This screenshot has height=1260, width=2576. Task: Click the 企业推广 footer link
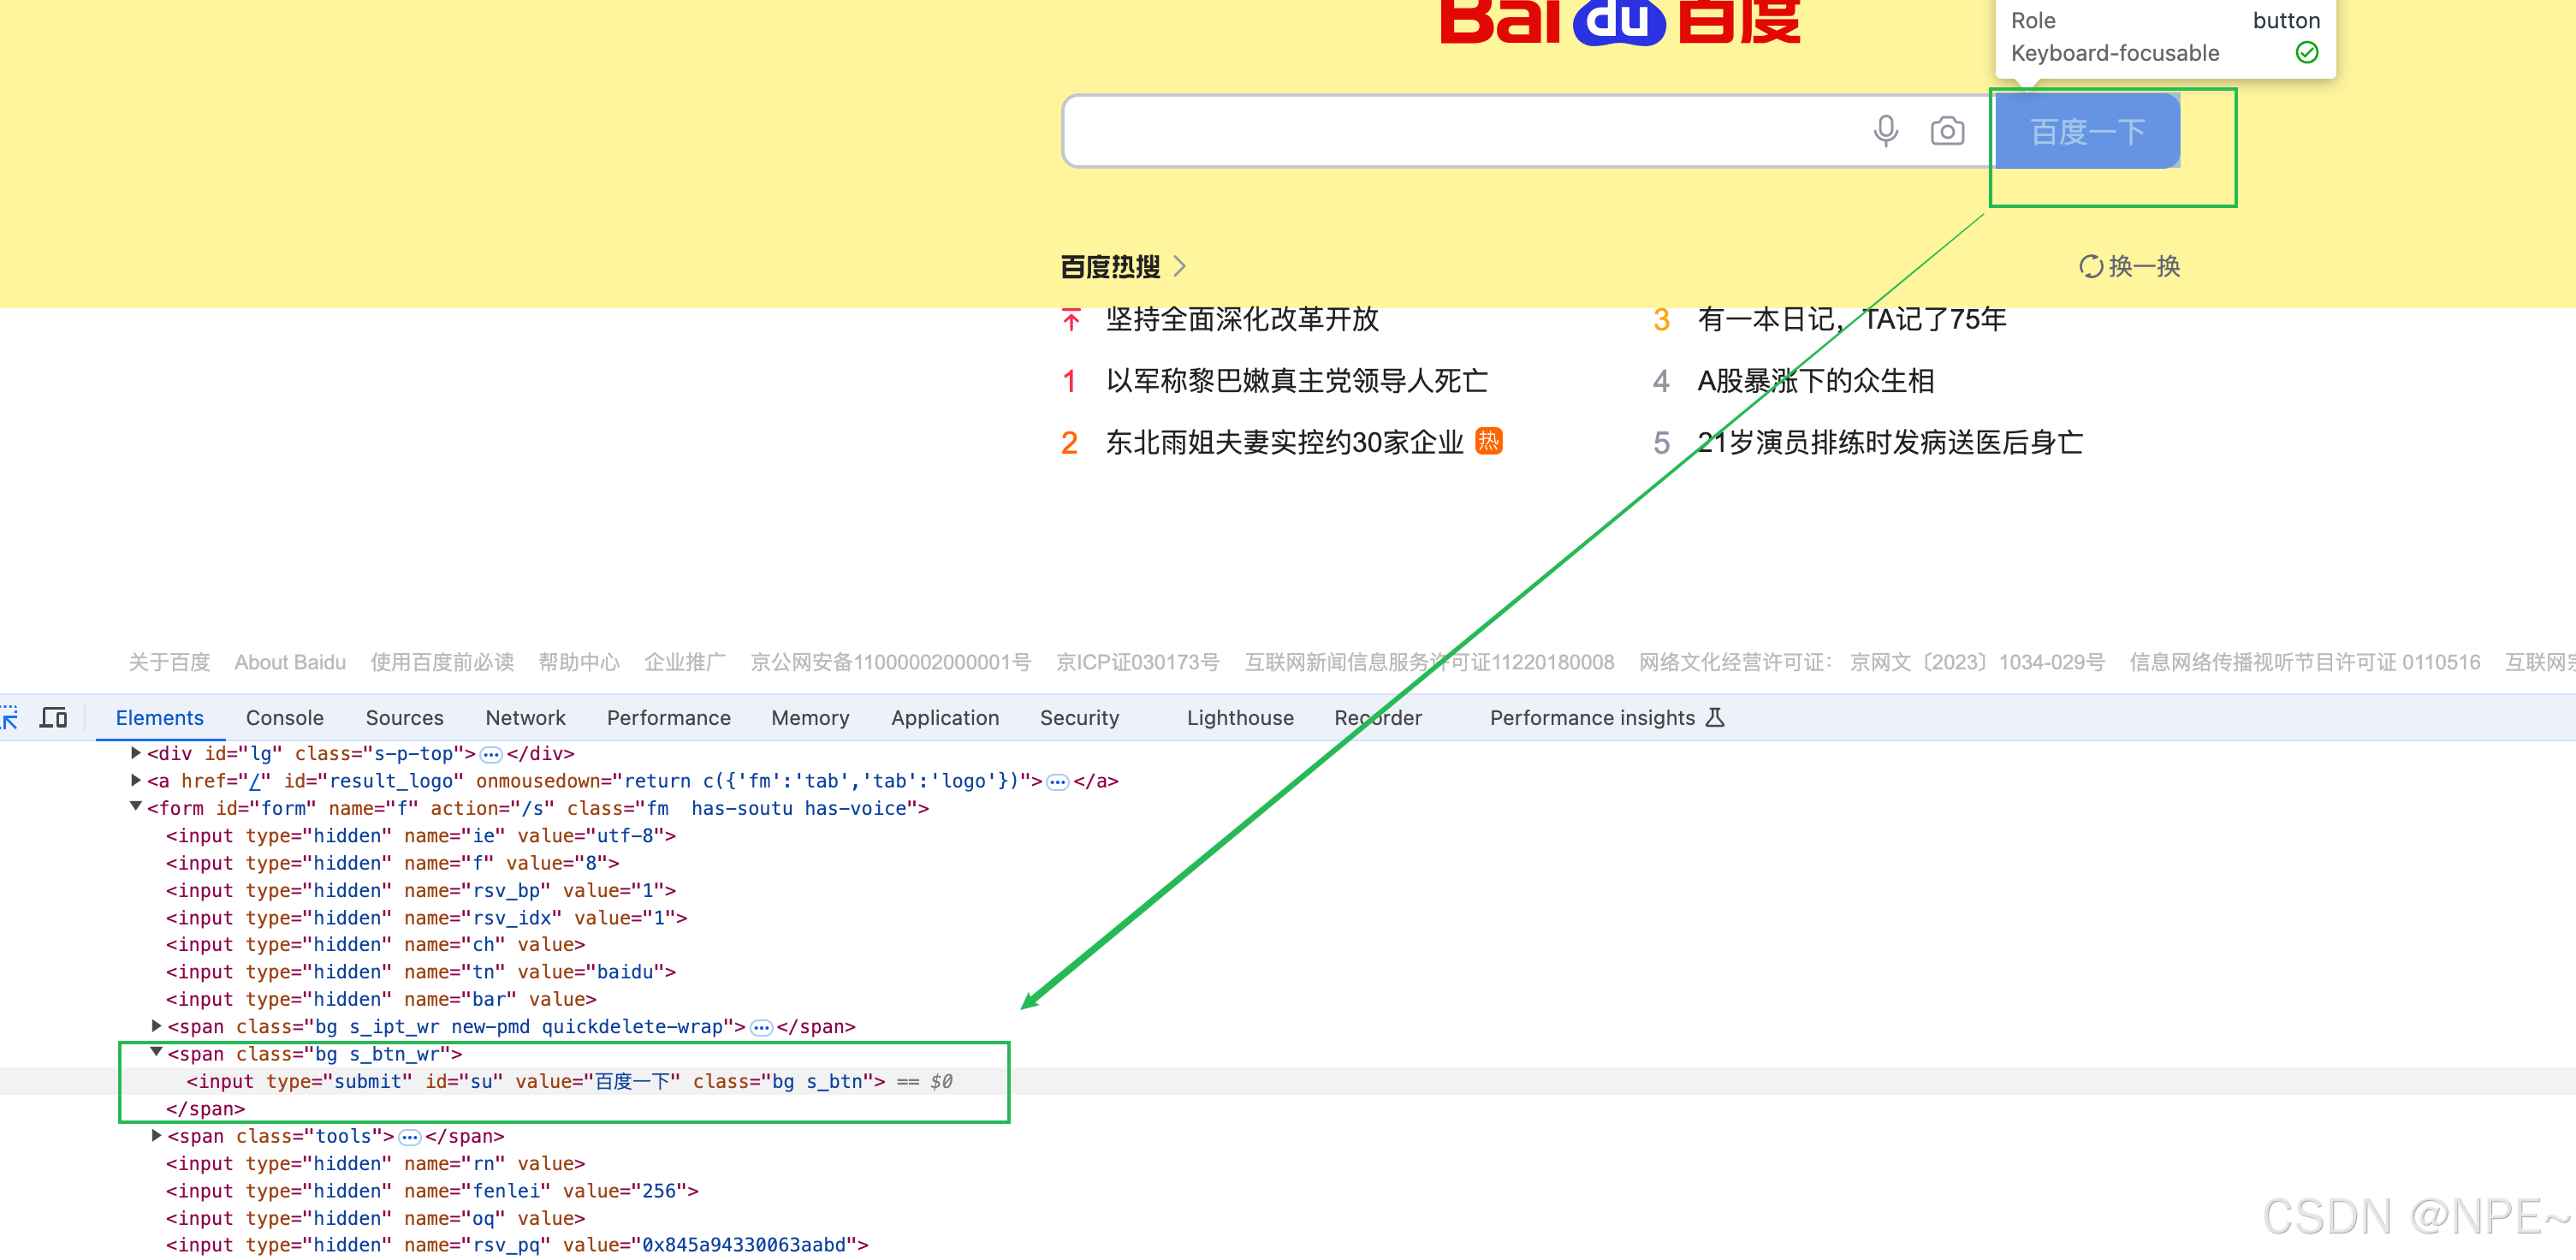[x=685, y=662]
